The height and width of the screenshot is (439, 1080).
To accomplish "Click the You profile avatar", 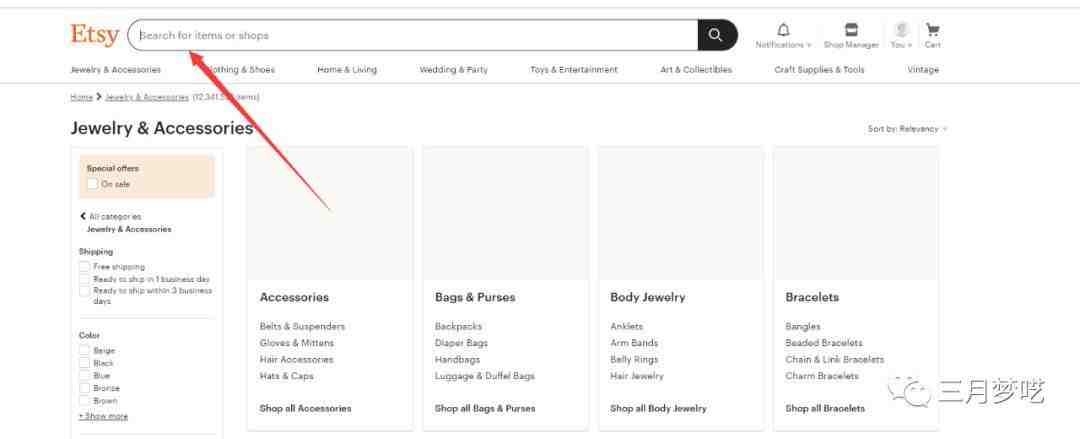I will [x=901, y=30].
